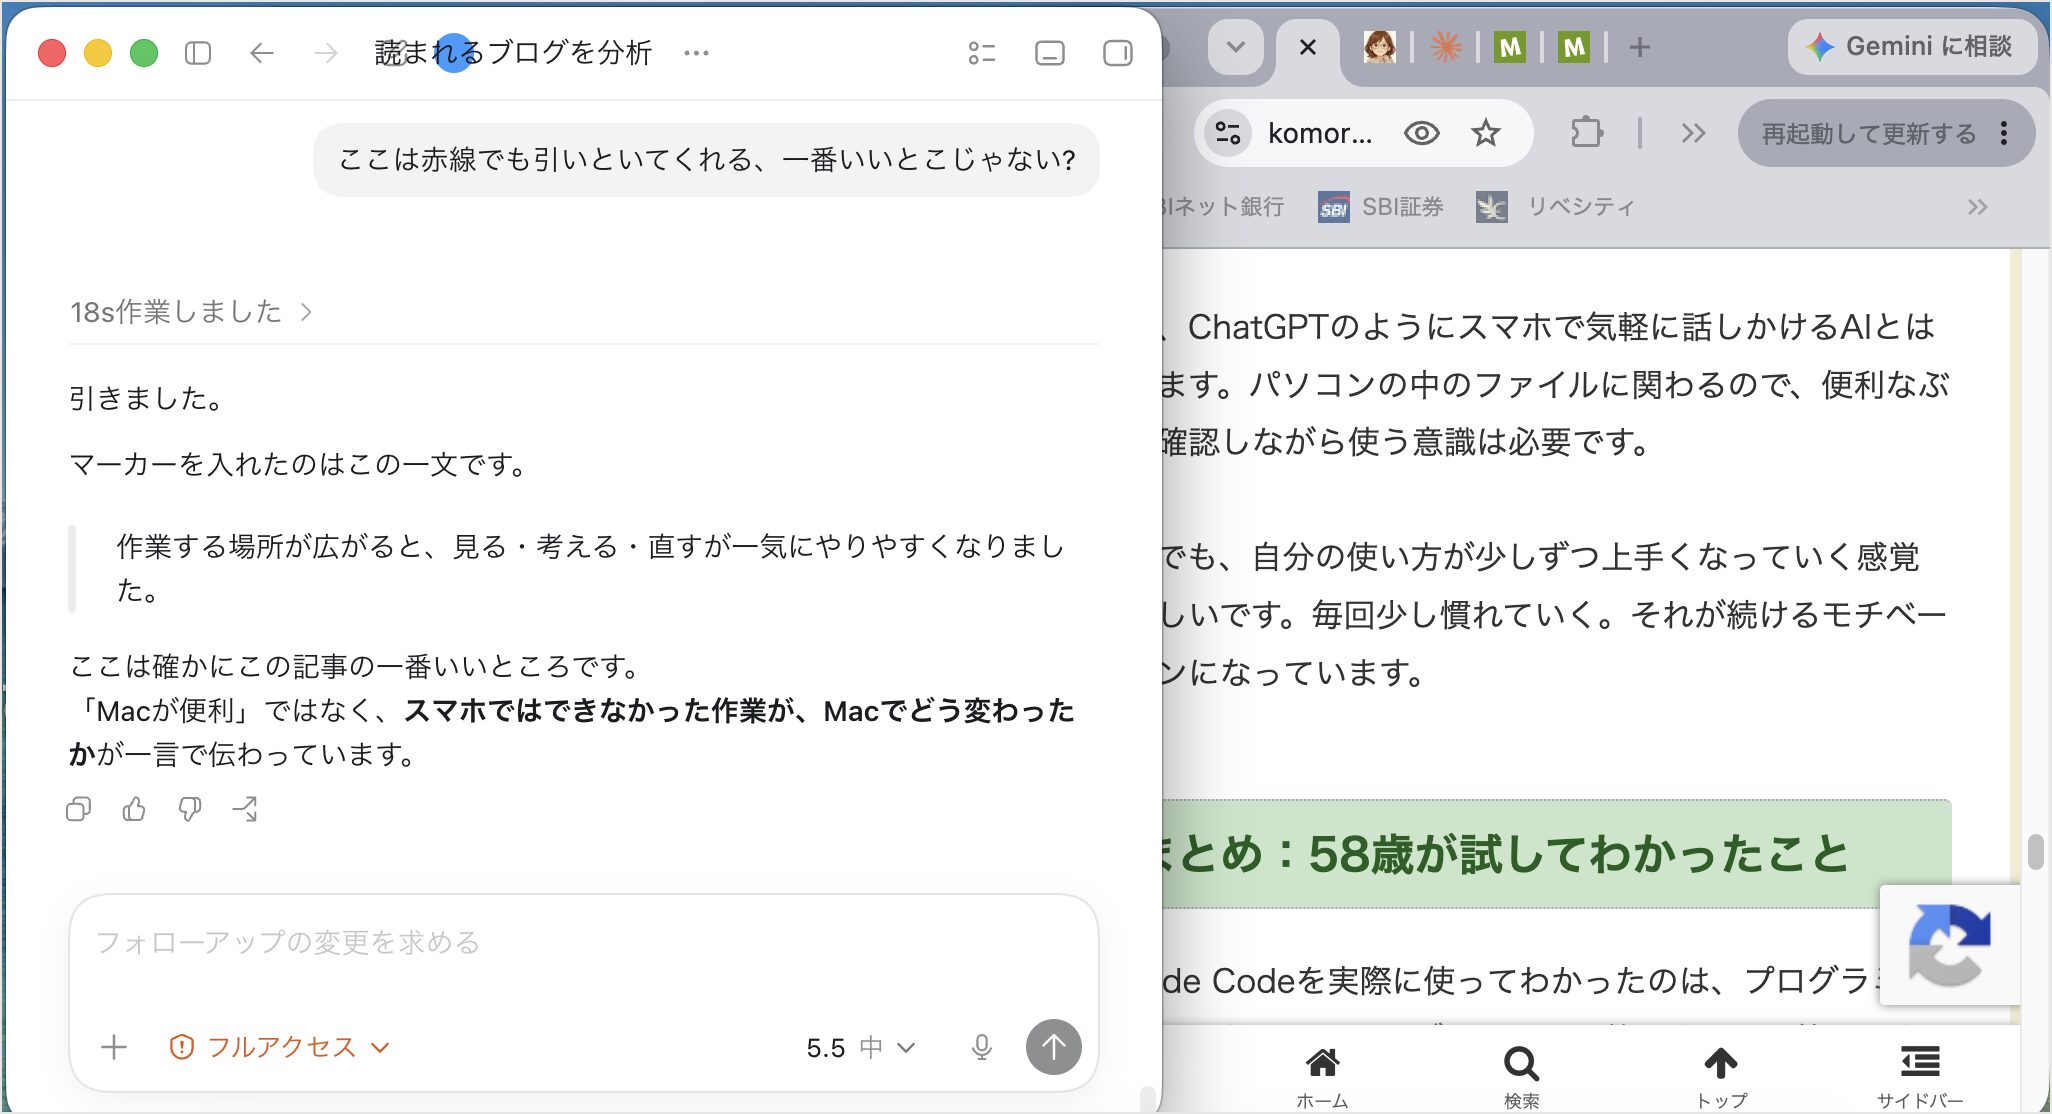
Task: Open the ネット銀行 bookmark
Action: point(1225,207)
